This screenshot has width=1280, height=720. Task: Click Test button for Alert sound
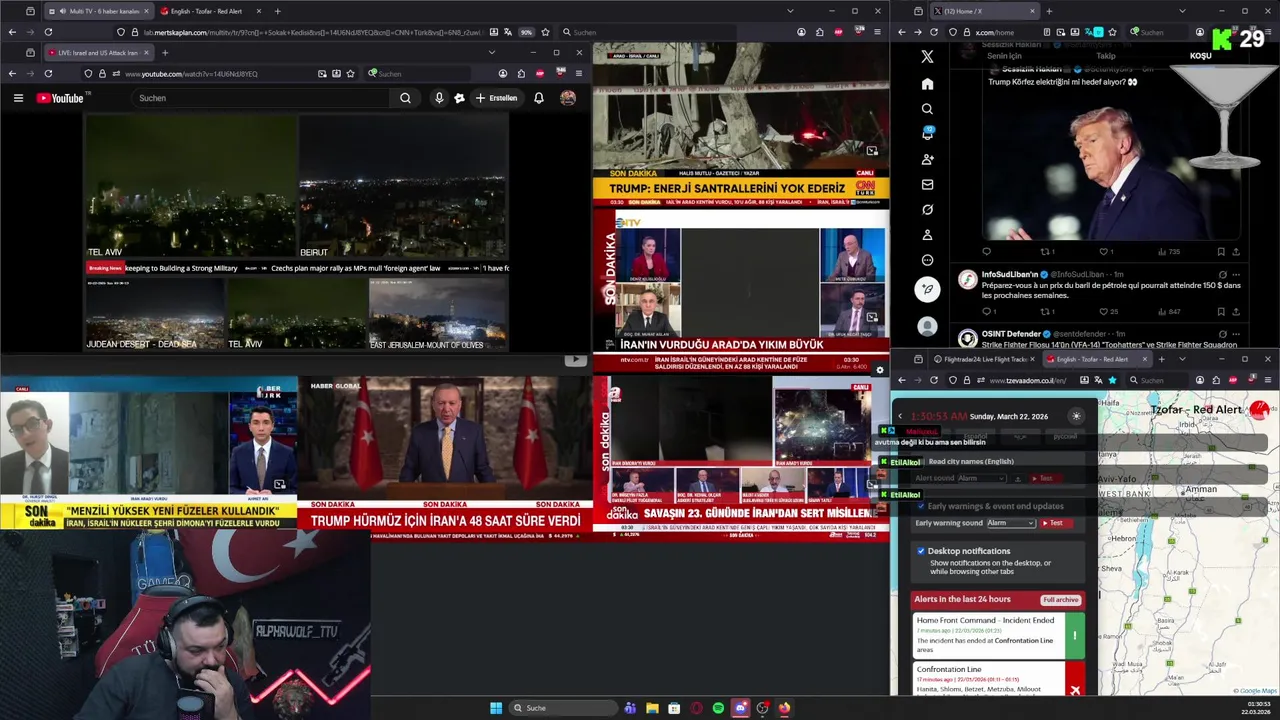tap(1045, 478)
